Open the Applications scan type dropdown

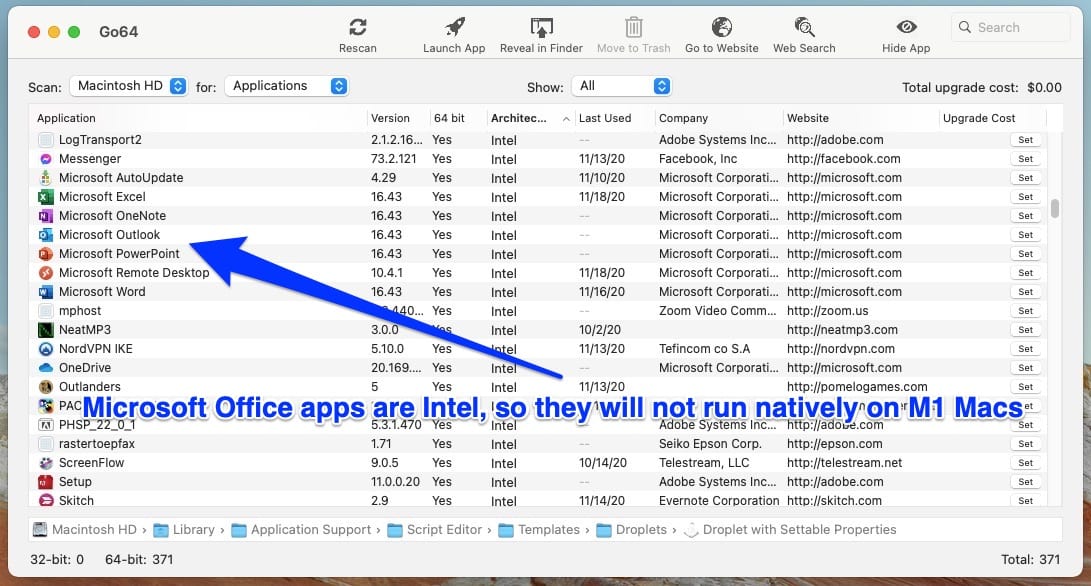tap(286, 86)
